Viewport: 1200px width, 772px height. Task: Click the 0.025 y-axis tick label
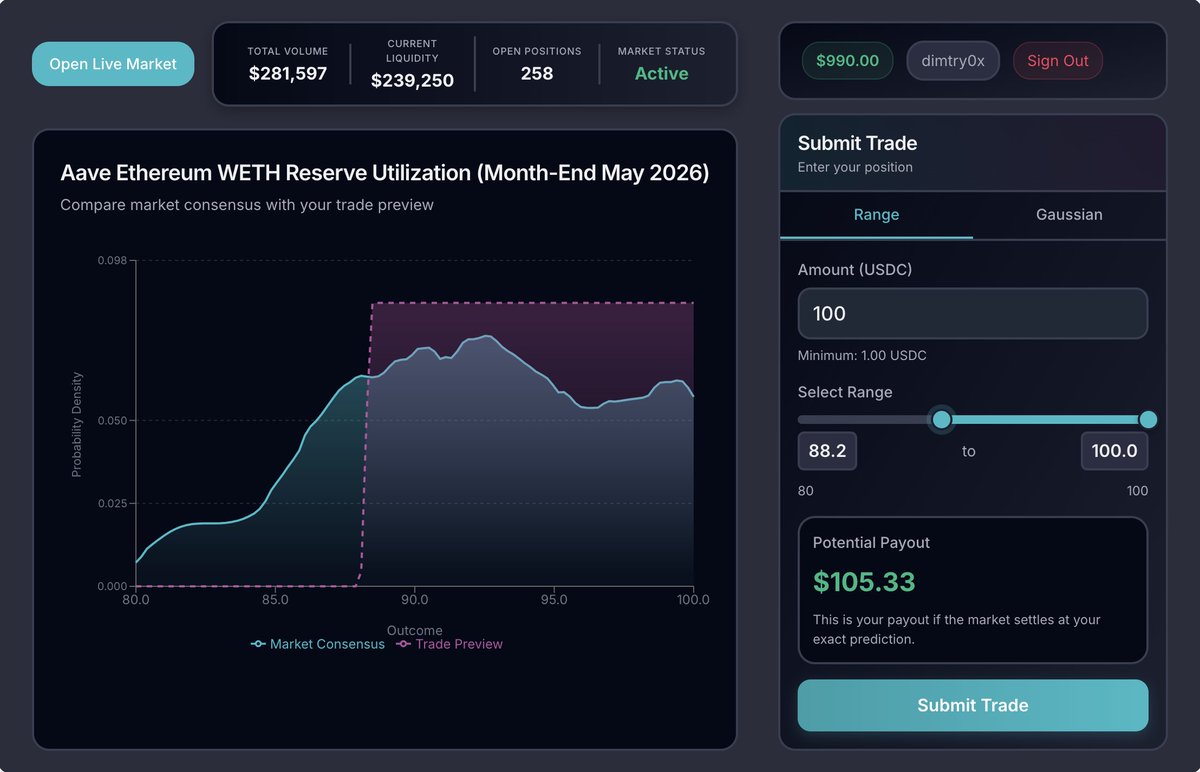111,503
